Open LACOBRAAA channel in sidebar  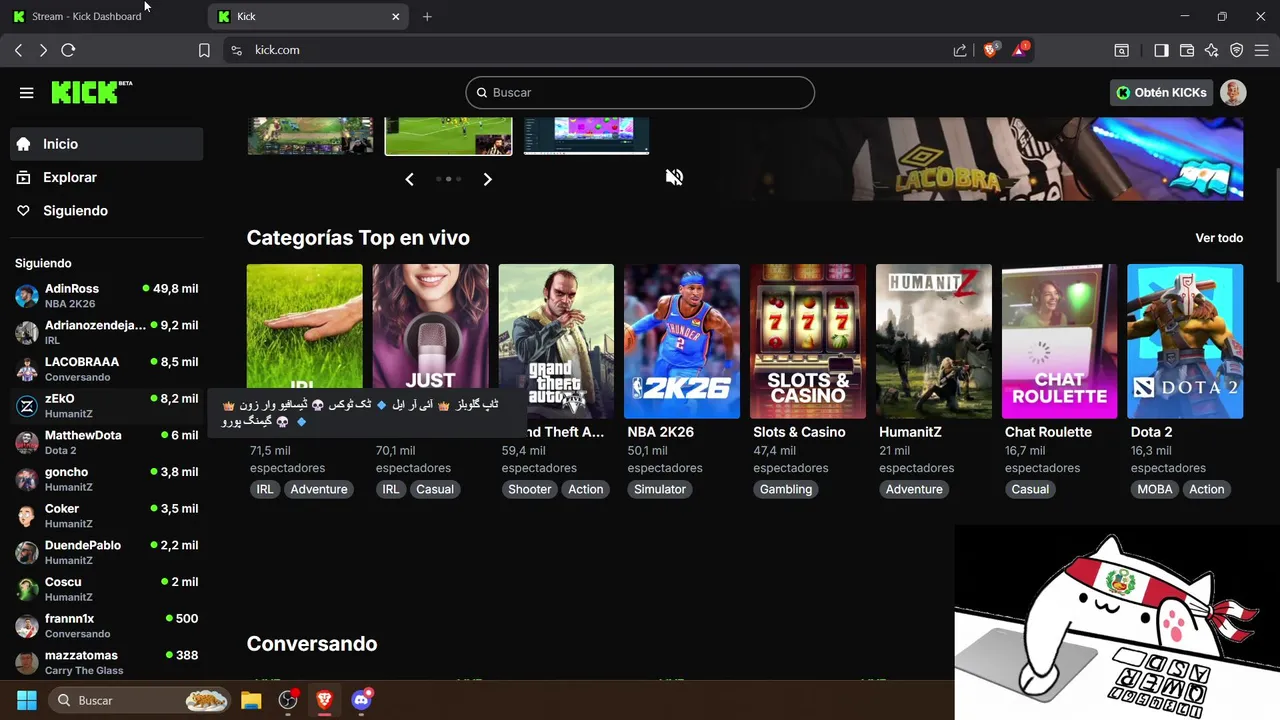[107, 369]
